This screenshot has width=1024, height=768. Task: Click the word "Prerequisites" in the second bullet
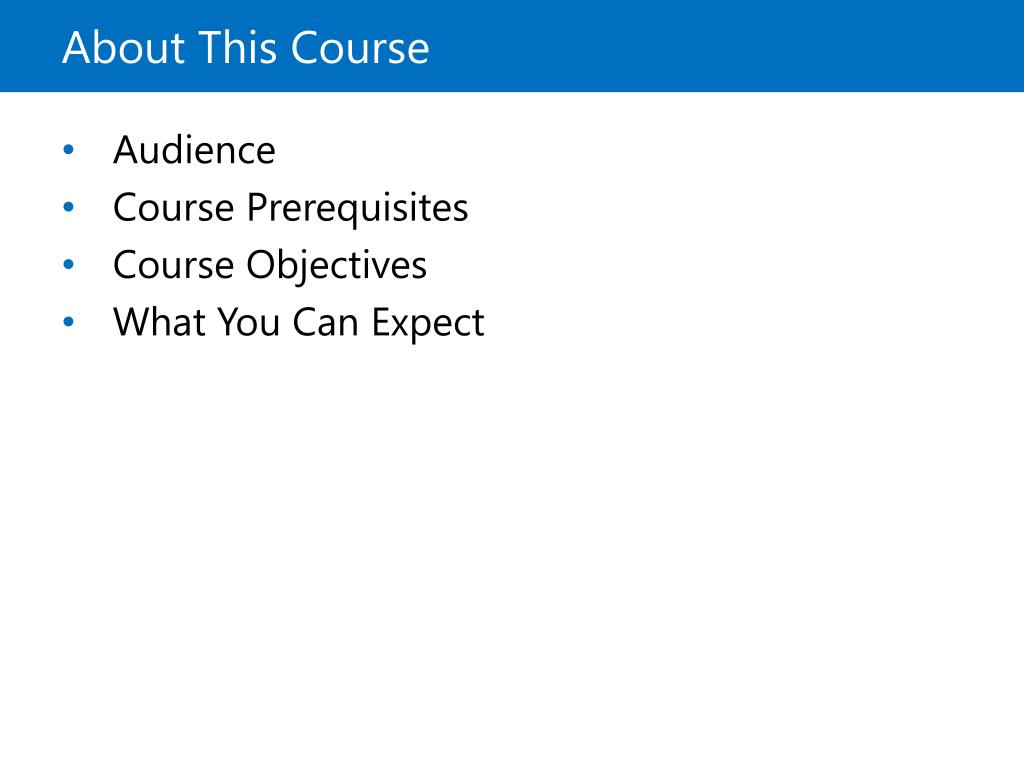click(x=358, y=208)
